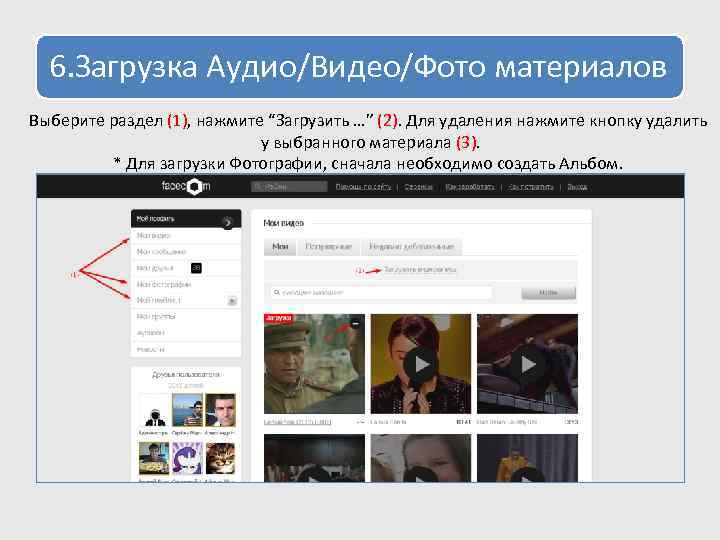Open last video thumbnail in the bottom row
The image size is (720, 540).
(x=528, y=458)
